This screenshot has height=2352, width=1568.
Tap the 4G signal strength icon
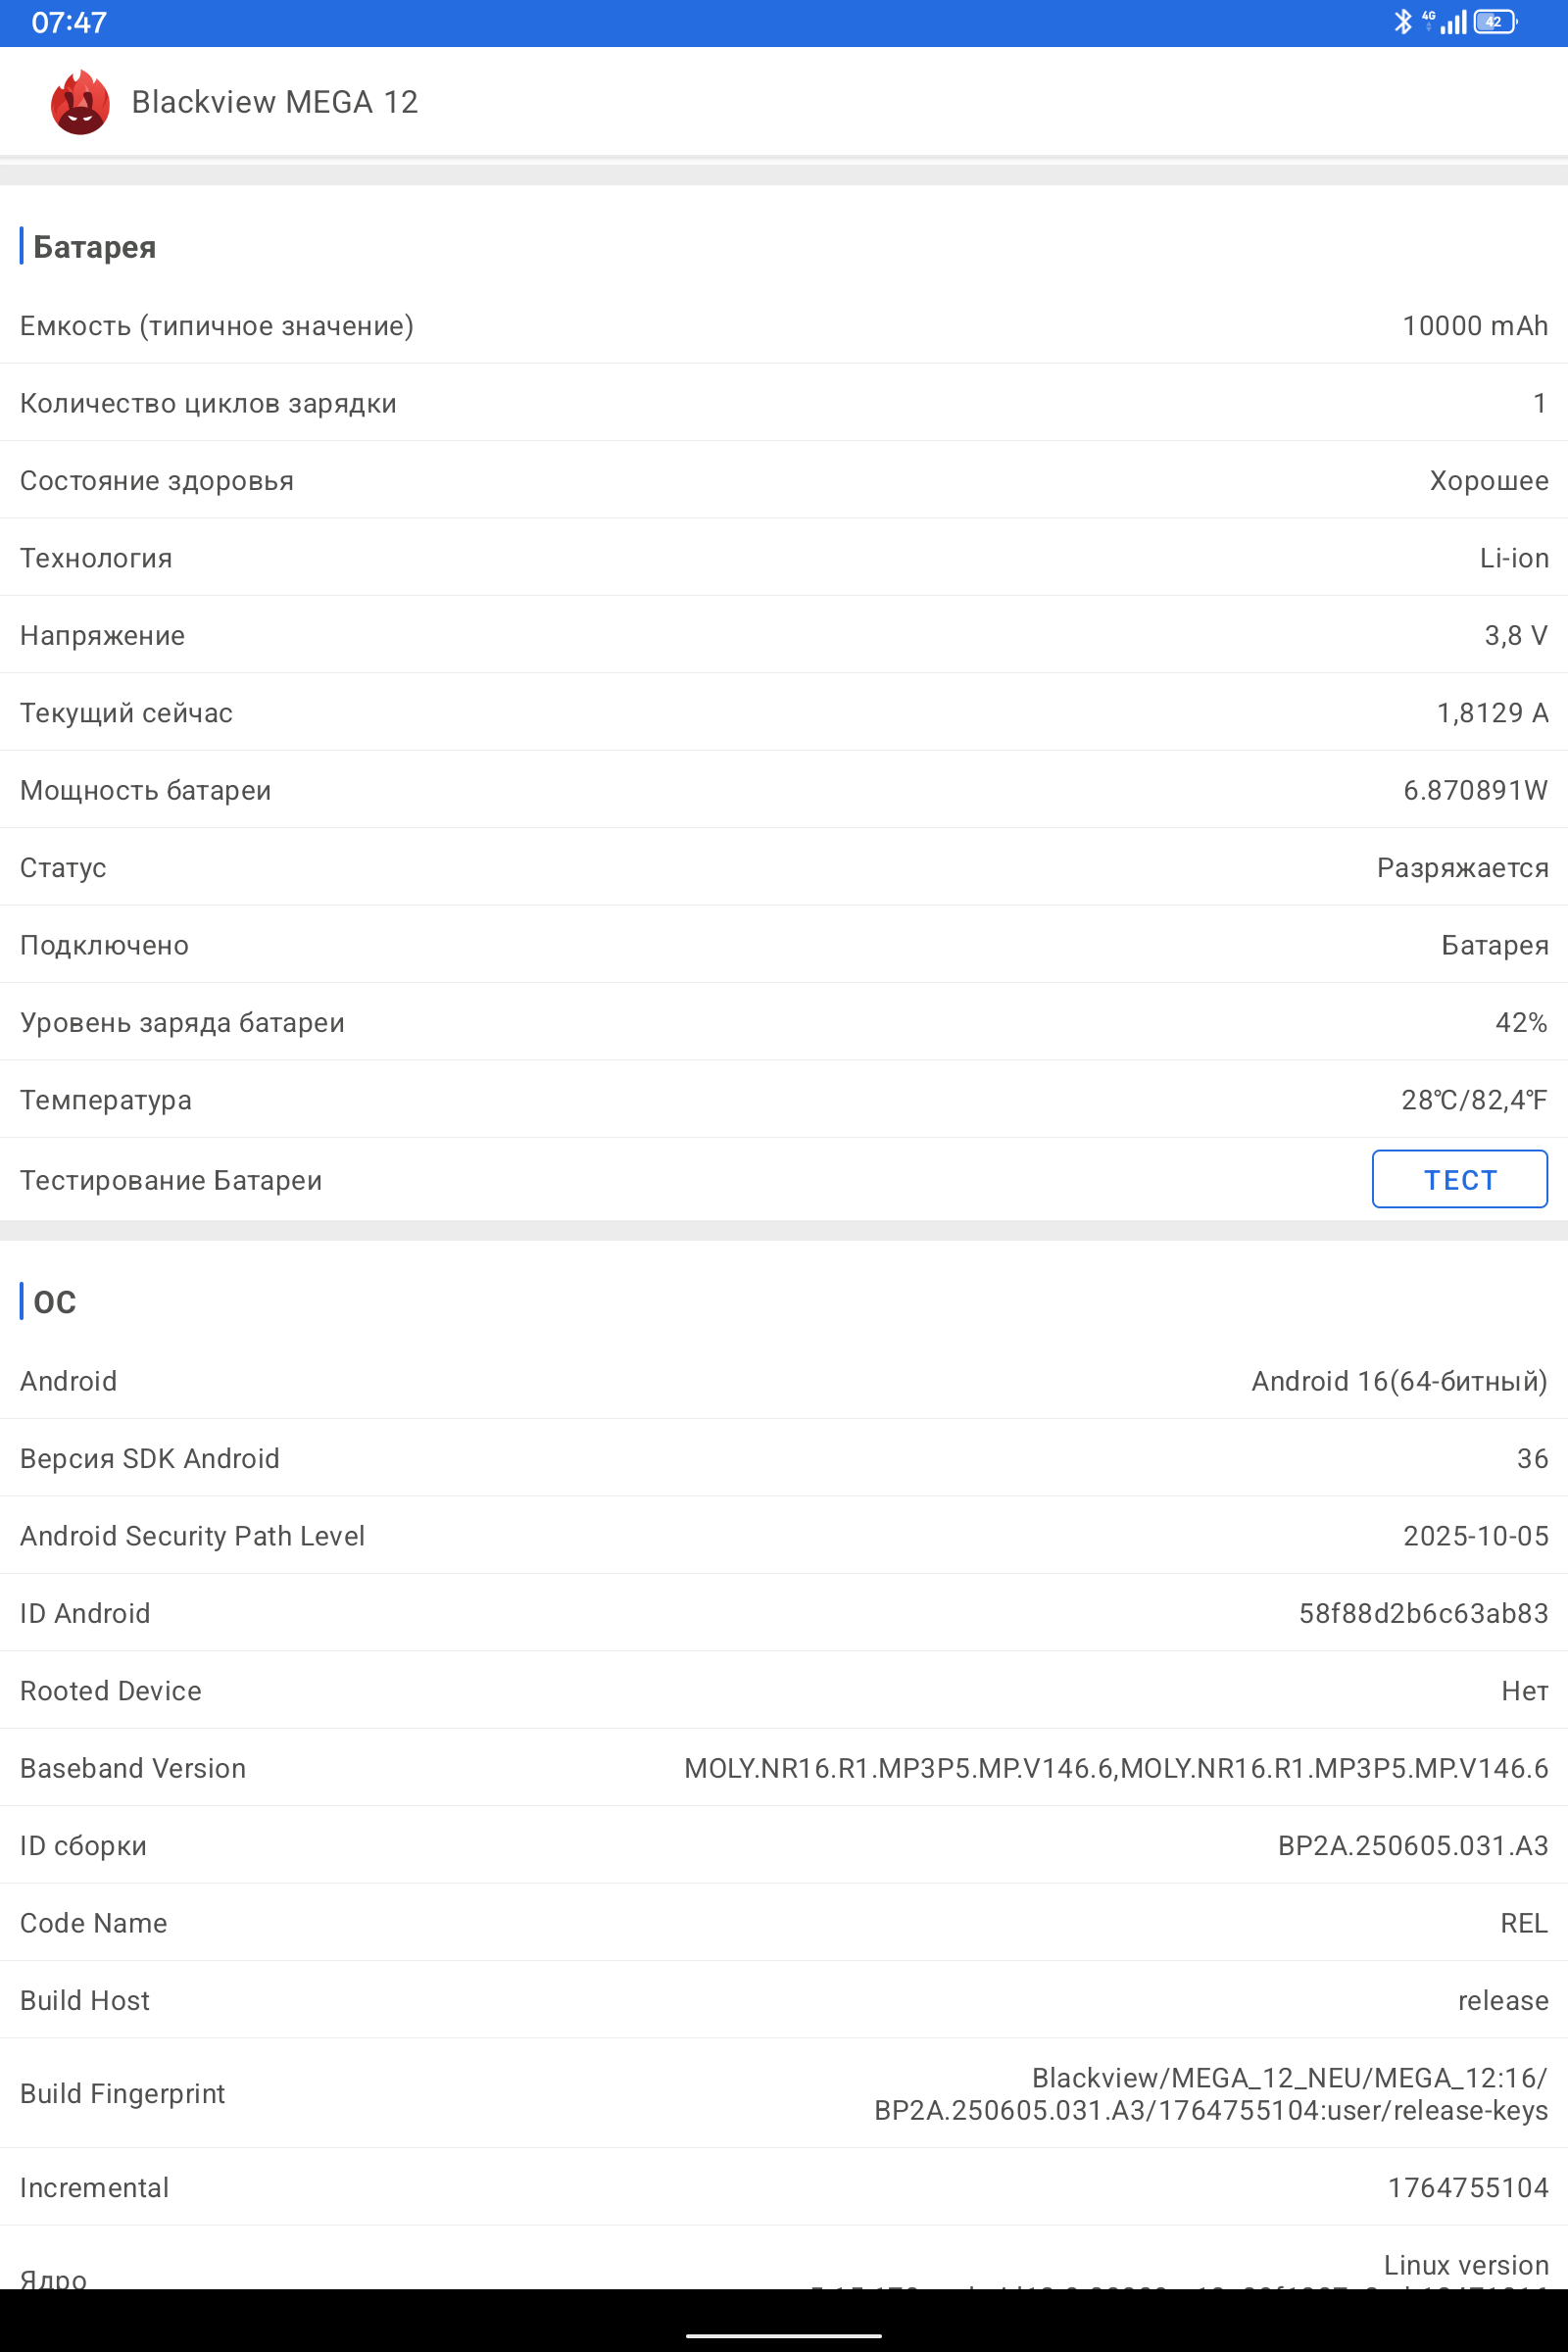(1445, 22)
